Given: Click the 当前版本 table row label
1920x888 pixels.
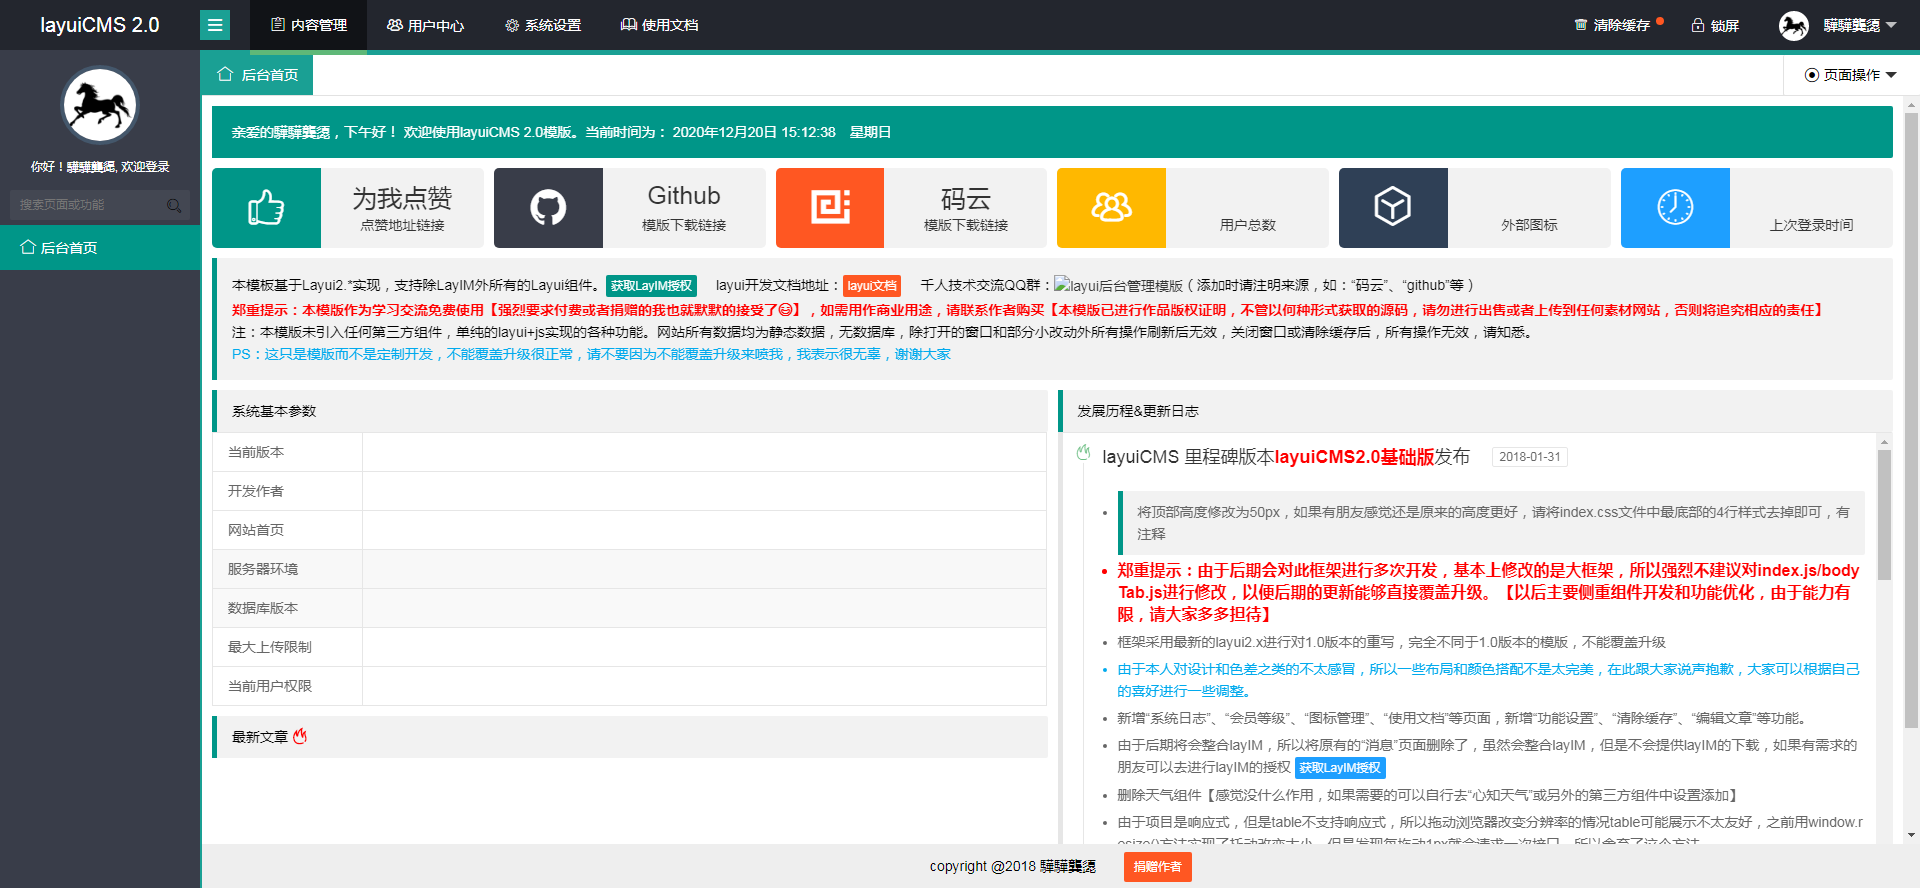Looking at the screenshot, I should [256, 452].
